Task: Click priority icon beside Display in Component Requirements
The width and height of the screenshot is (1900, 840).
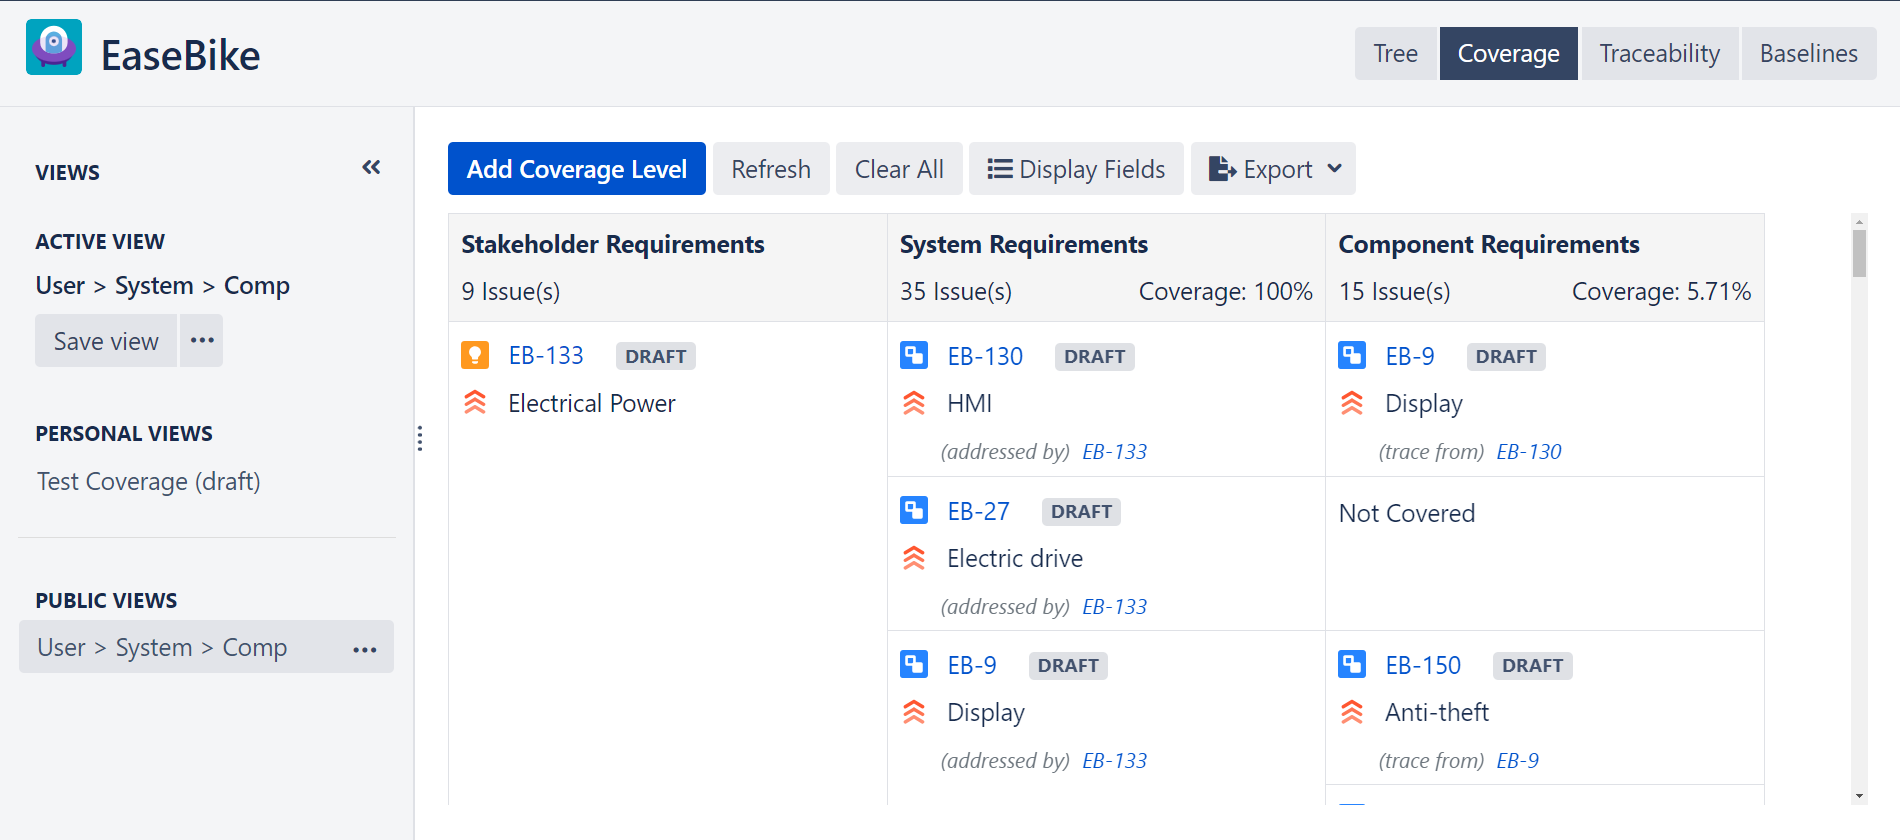Action: (1352, 402)
